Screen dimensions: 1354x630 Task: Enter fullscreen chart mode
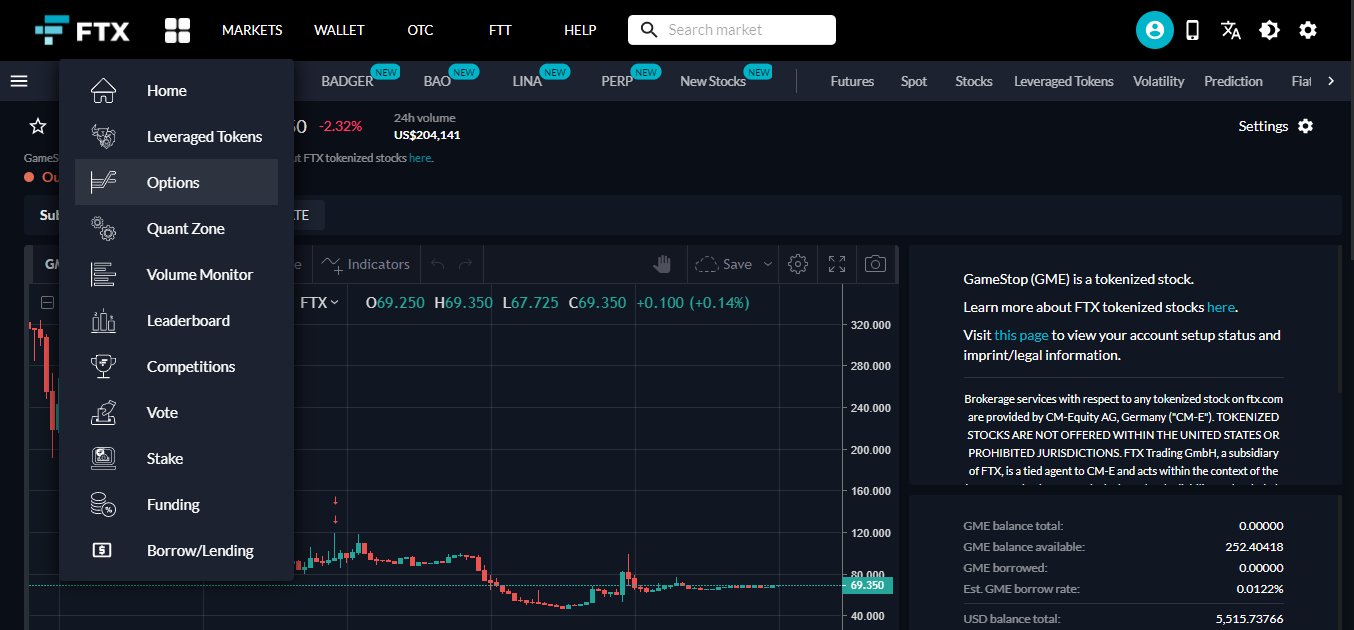click(837, 264)
